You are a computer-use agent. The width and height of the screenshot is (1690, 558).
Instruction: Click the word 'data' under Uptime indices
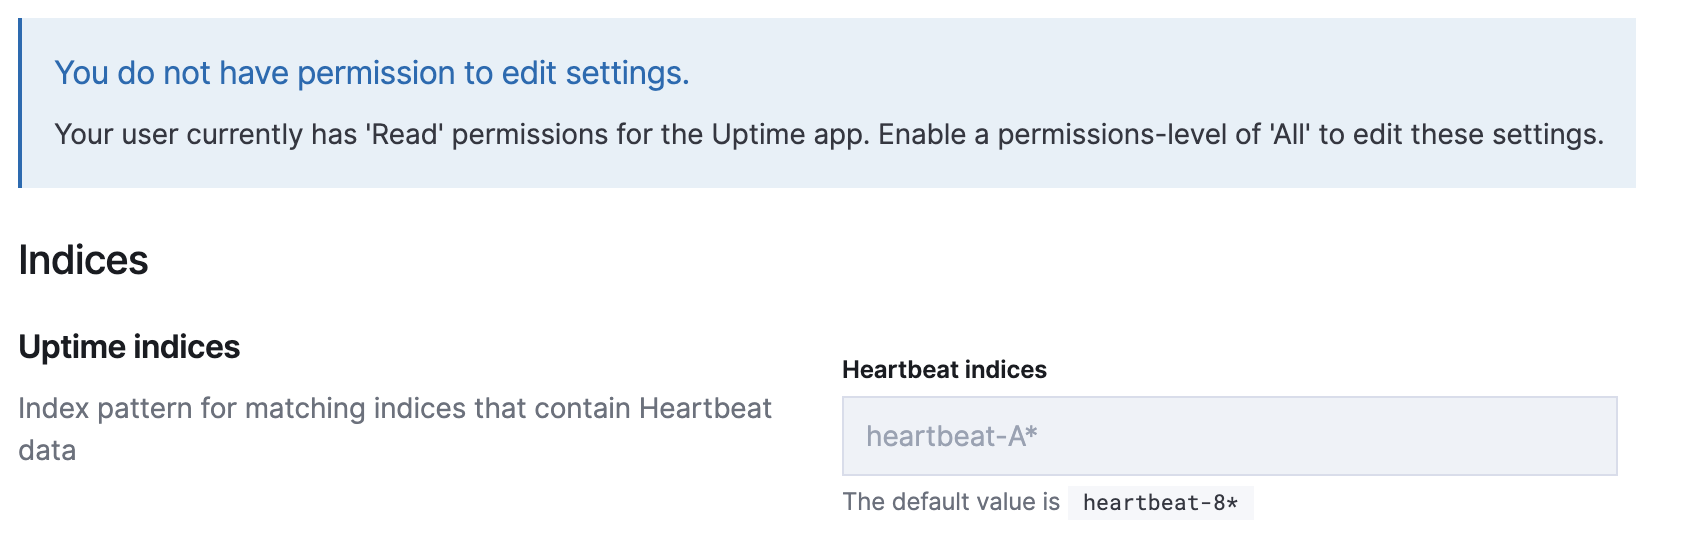(47, 451)
